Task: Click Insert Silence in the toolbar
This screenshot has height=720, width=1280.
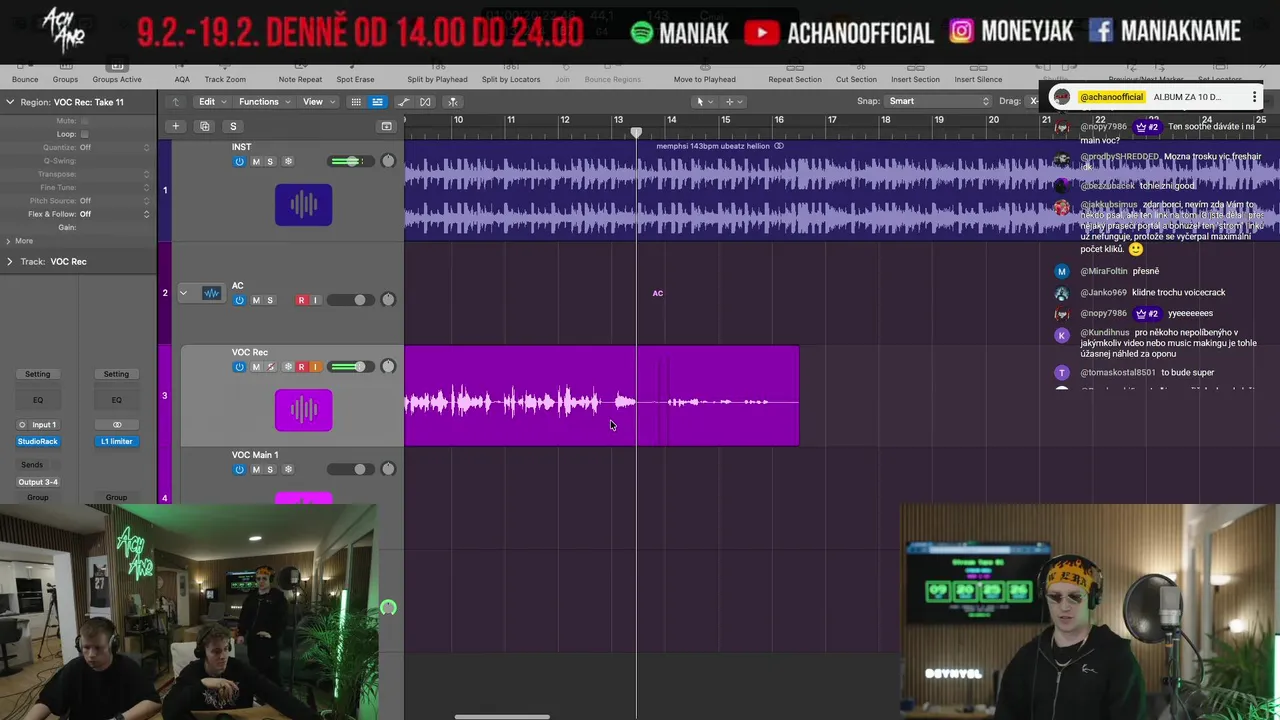Action: pos(978,79)
